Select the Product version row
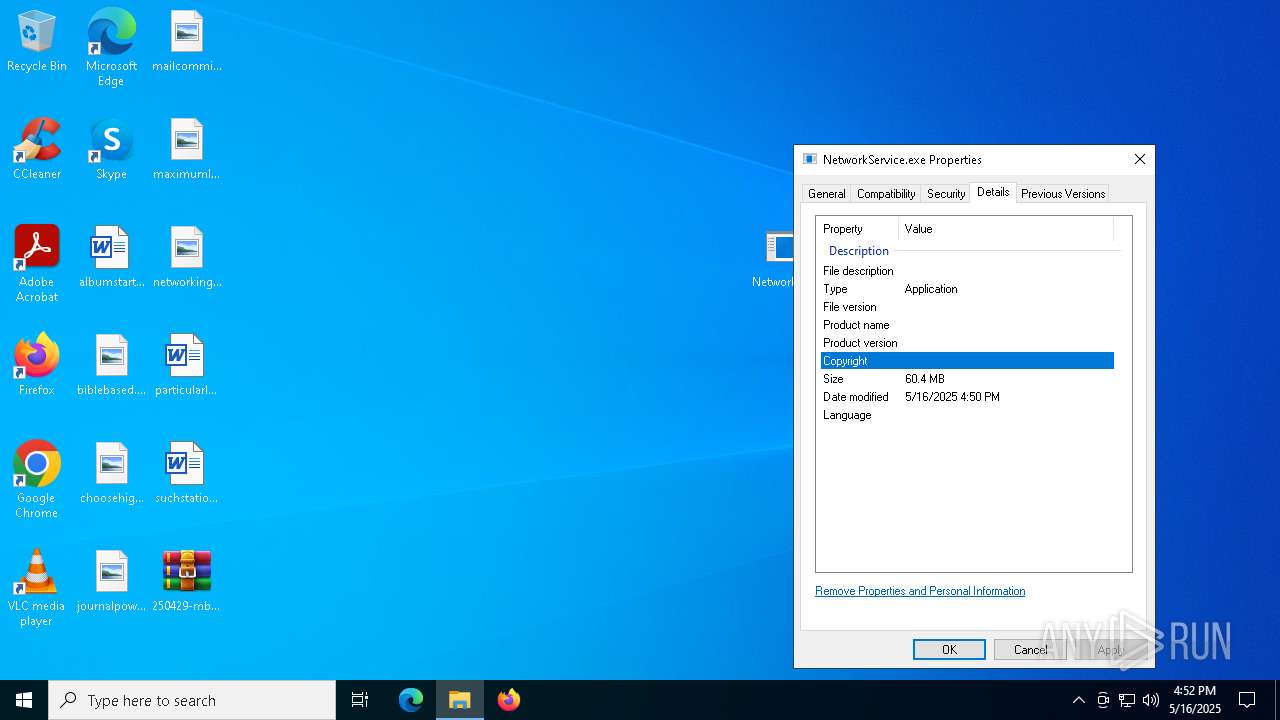Image resolution: width=1280 pixels, height=720 pixels. [x=967, y=343]
